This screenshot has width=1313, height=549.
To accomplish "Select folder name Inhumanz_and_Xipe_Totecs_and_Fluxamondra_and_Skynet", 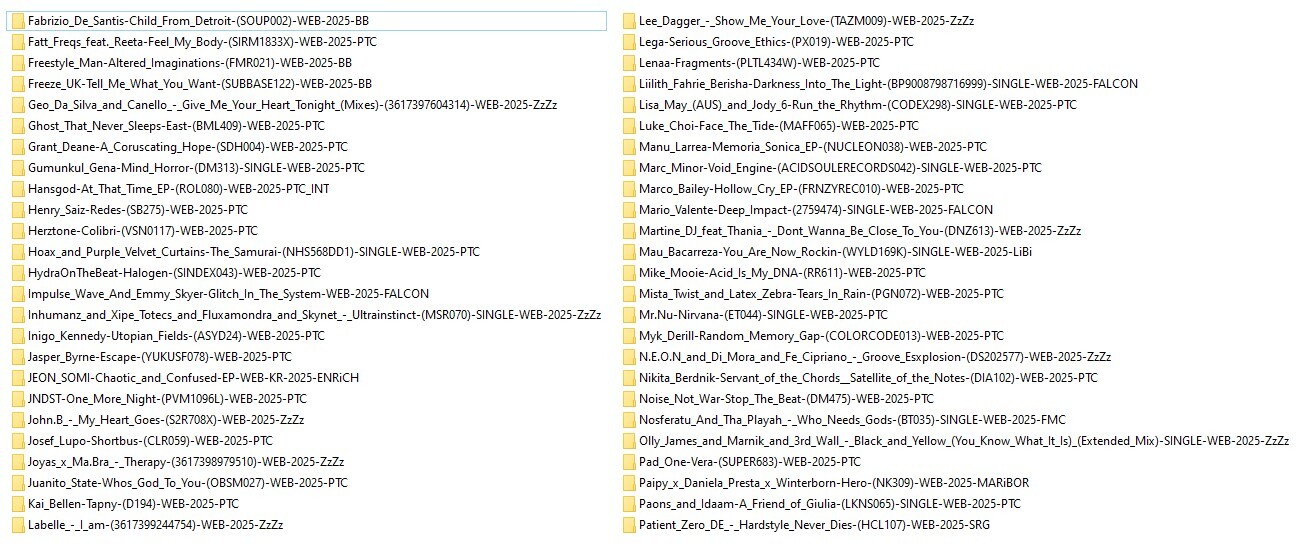I will pos(314,315).
